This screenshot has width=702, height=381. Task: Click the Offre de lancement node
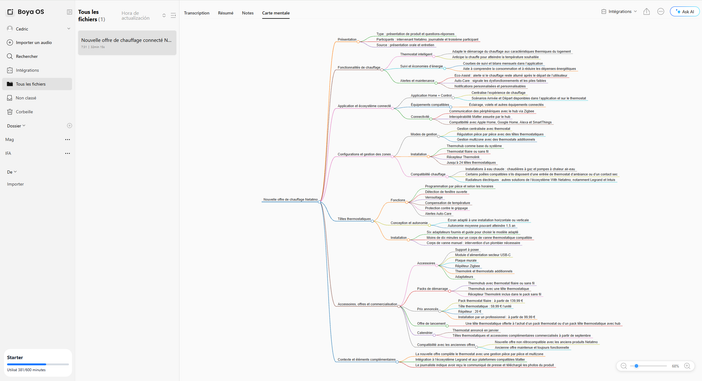[431, 324]
